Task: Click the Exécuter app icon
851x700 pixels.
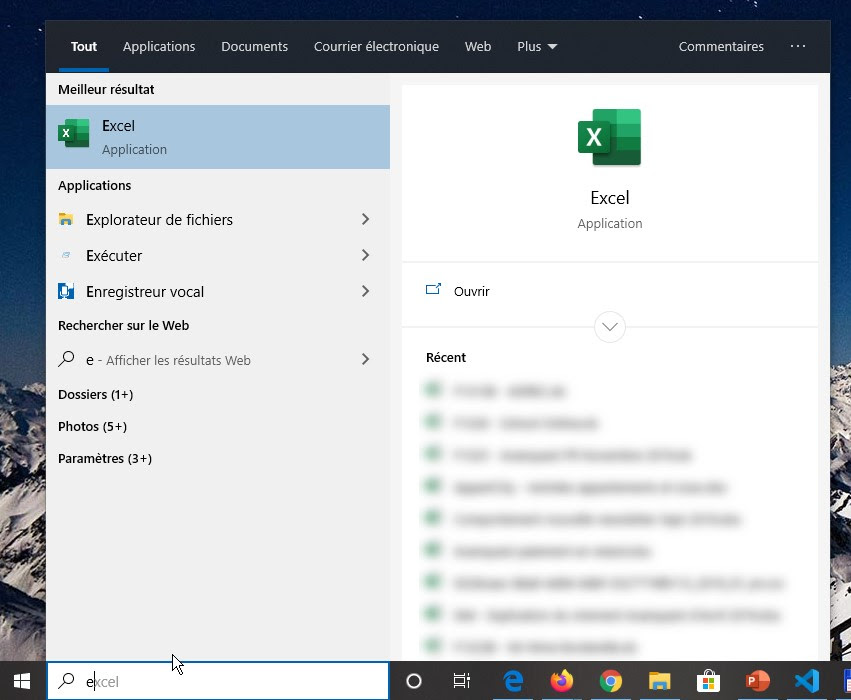Action: click(x=66, y=255)
